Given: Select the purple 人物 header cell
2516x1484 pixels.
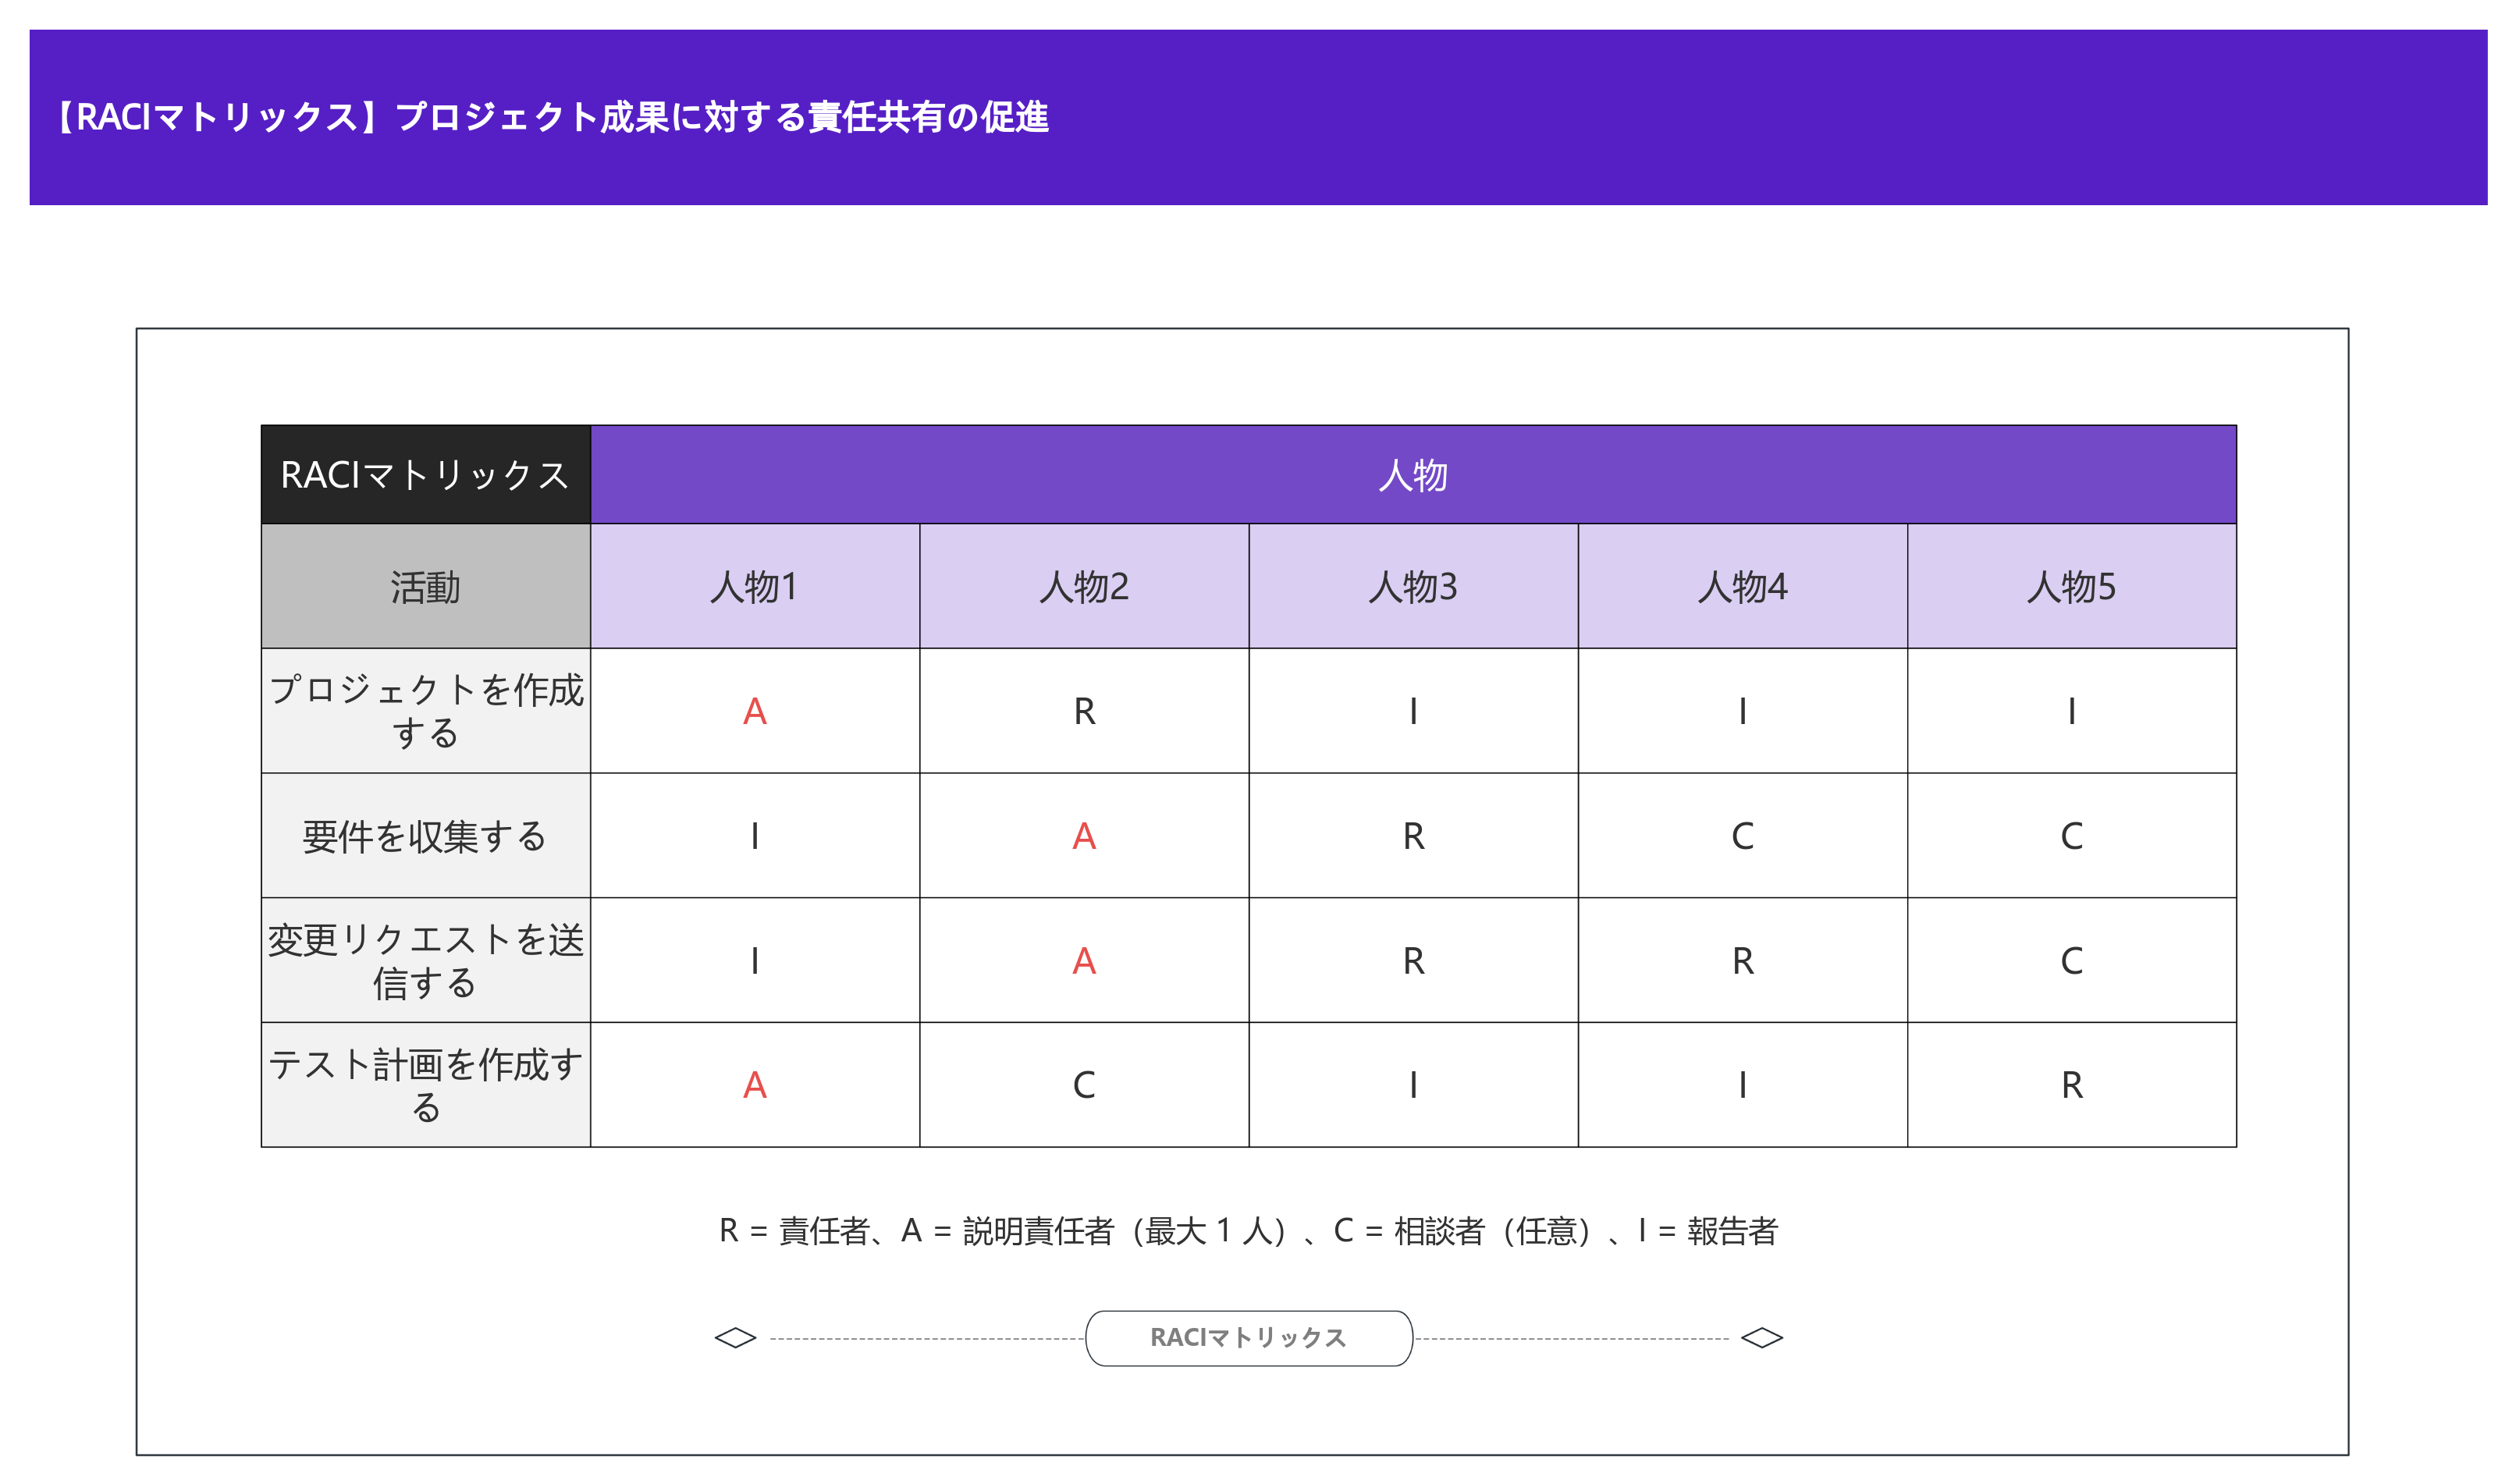Looking at the screenshot, I should [x=1413, y=475].
